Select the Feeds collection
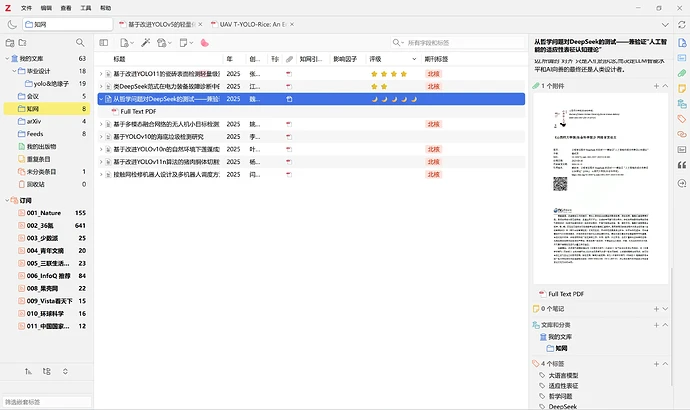The width and height of the screenshot is (690, 410). point(47,134)
